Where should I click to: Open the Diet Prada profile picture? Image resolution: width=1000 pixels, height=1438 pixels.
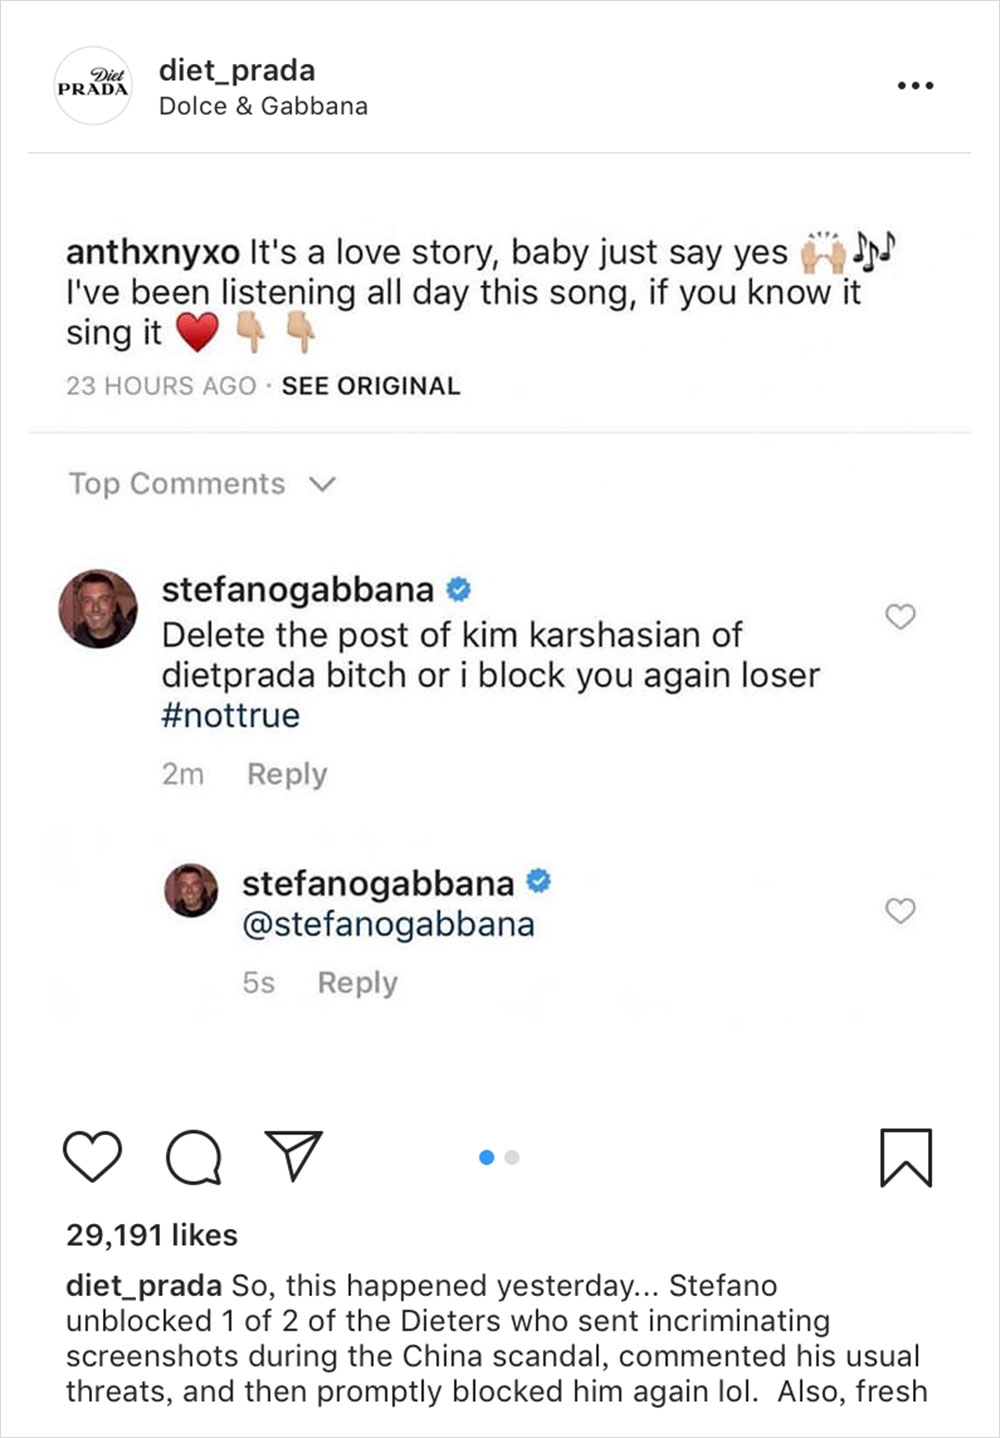coord(93,86)
